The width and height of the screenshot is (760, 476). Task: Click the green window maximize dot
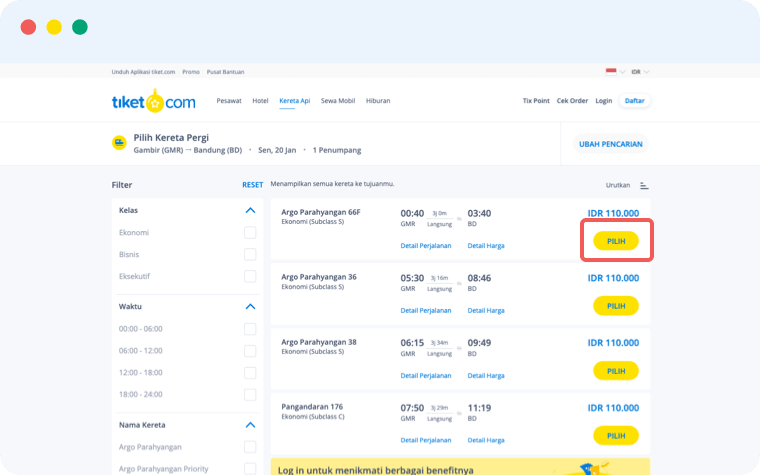80,27
